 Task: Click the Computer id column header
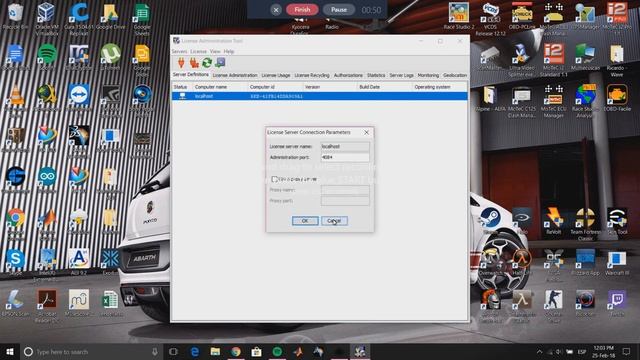[x=275, y=87]
